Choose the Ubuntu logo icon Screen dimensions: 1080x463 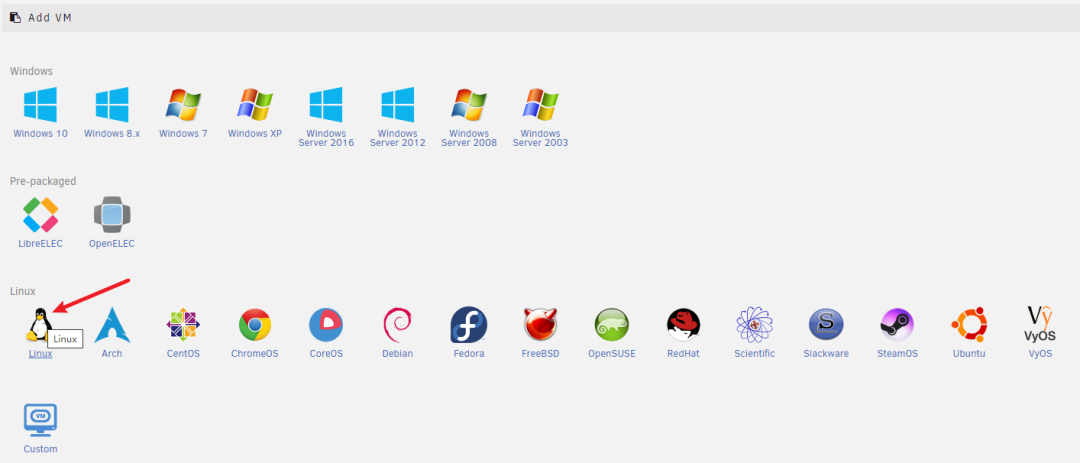(969, 325)
